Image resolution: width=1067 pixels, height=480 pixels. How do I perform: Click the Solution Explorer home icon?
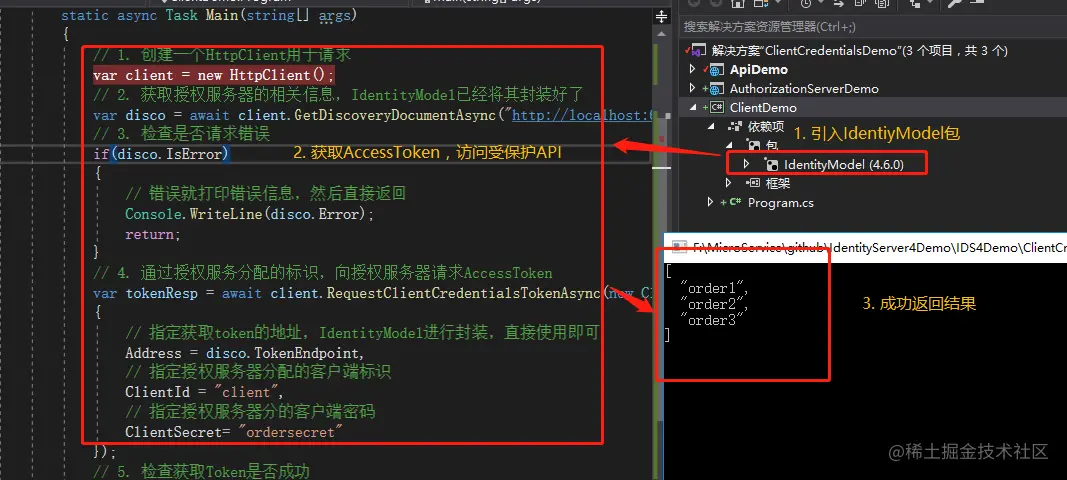click(738, 3)
